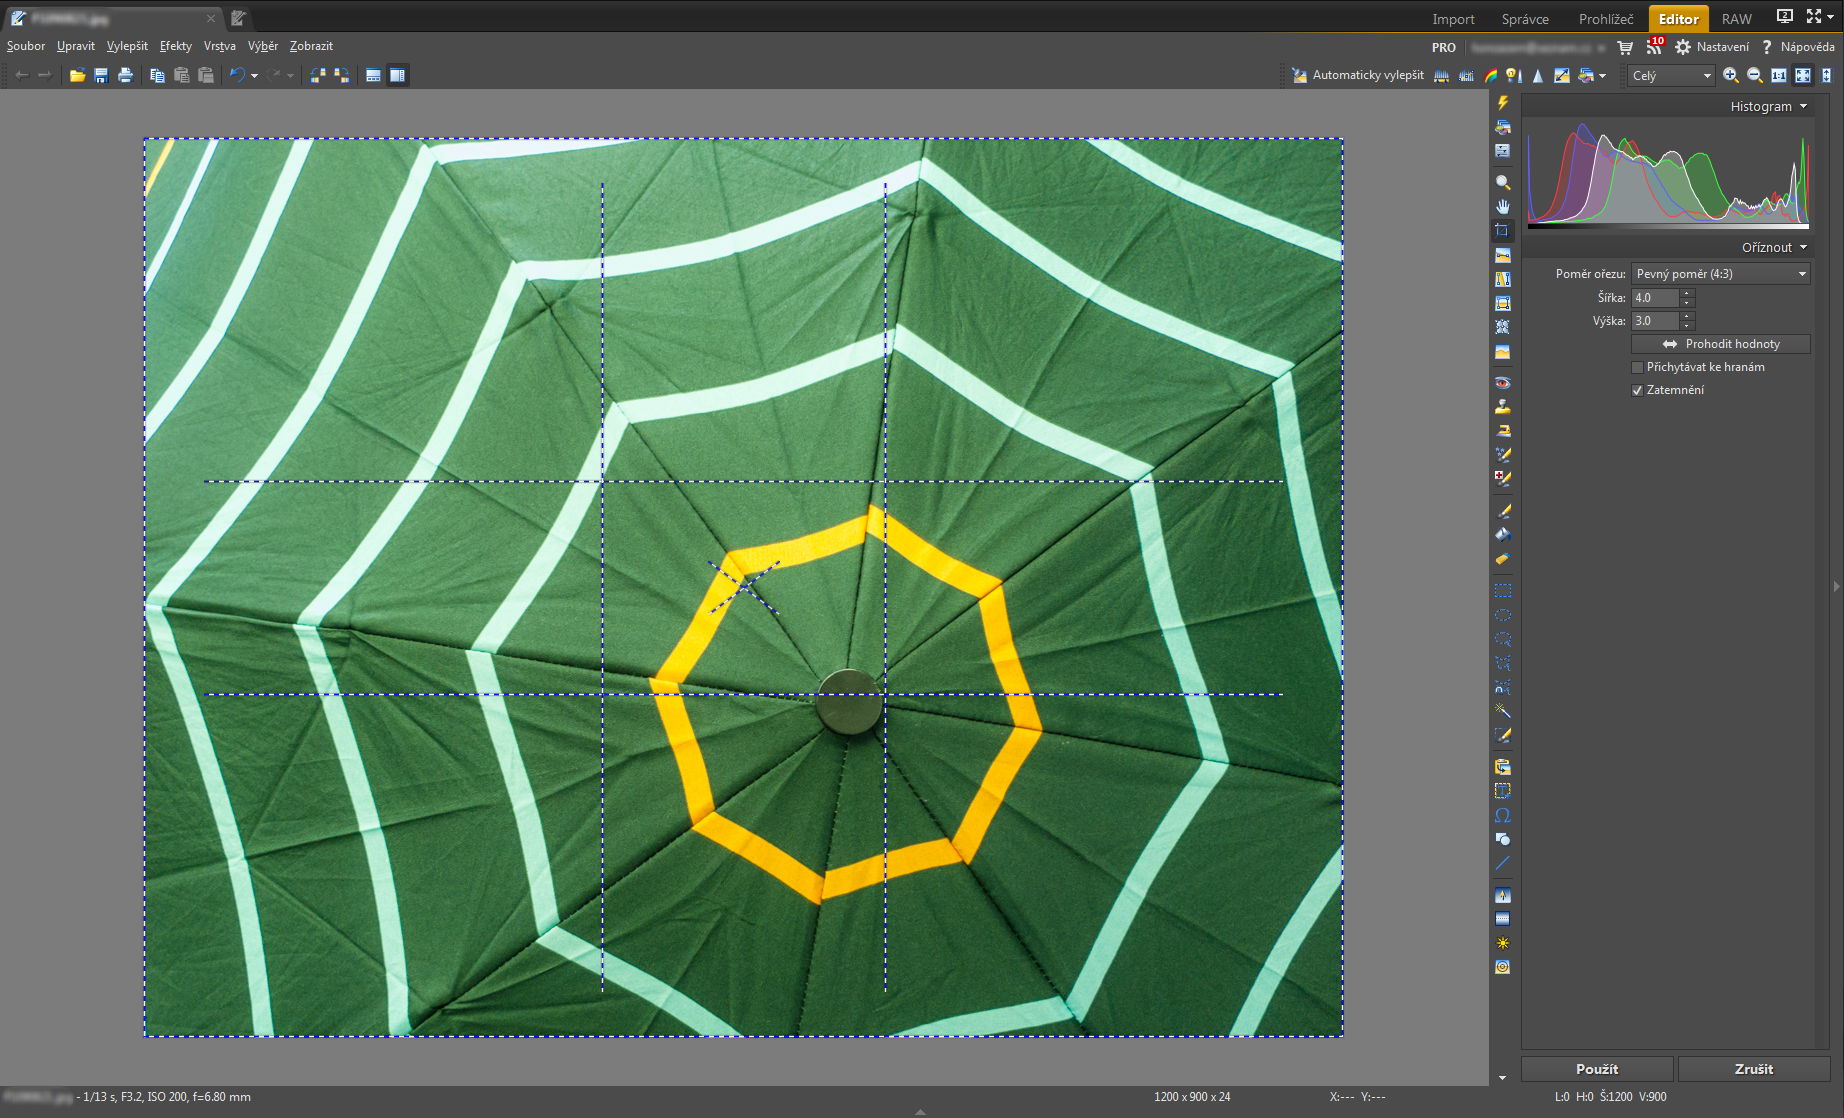Viewport: 1844px width, 1118px height.
Task: Select the Pan hand tool
Action: (1502, 207)
